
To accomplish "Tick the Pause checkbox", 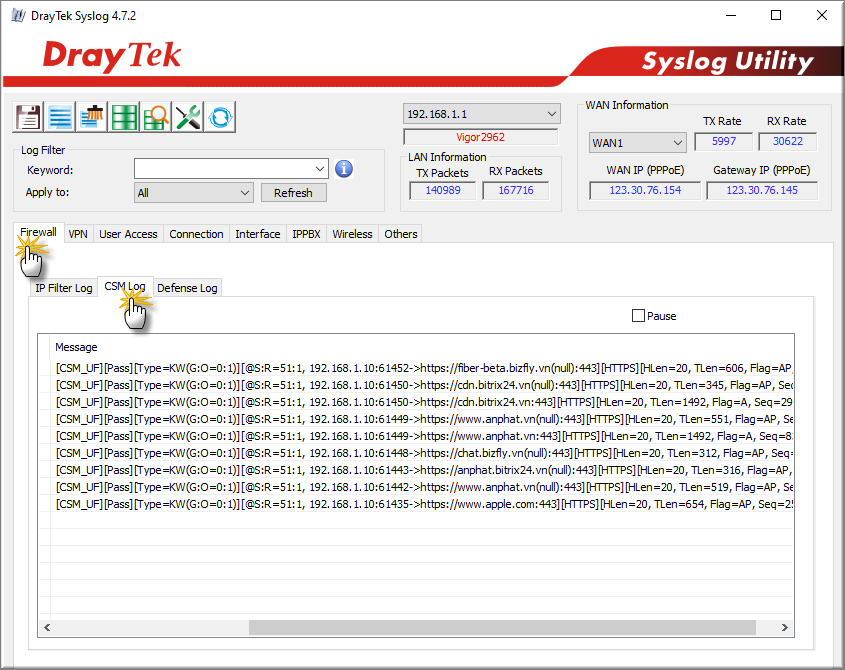I will coord(638,316).
